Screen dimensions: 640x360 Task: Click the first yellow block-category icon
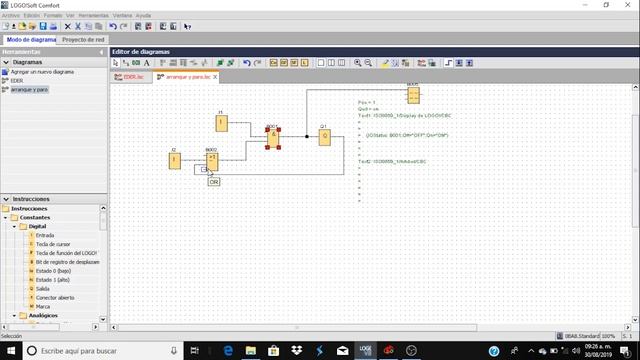point(273,63)
